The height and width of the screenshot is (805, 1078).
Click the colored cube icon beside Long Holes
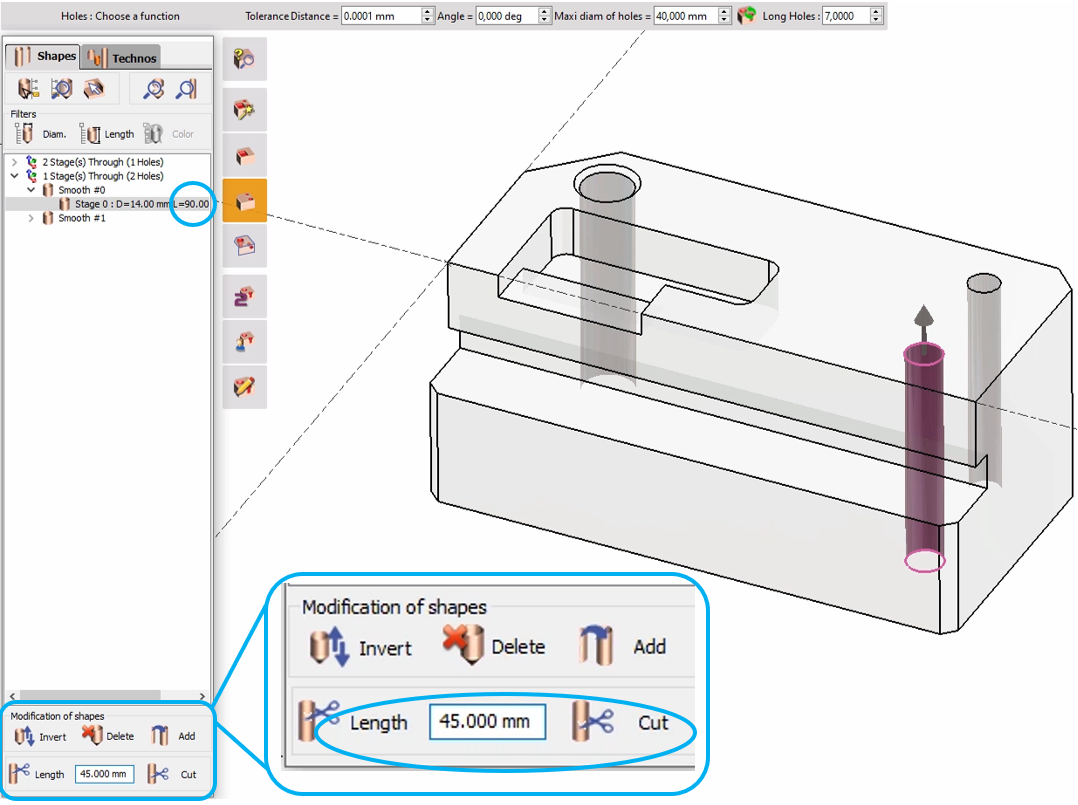point(746,16)
